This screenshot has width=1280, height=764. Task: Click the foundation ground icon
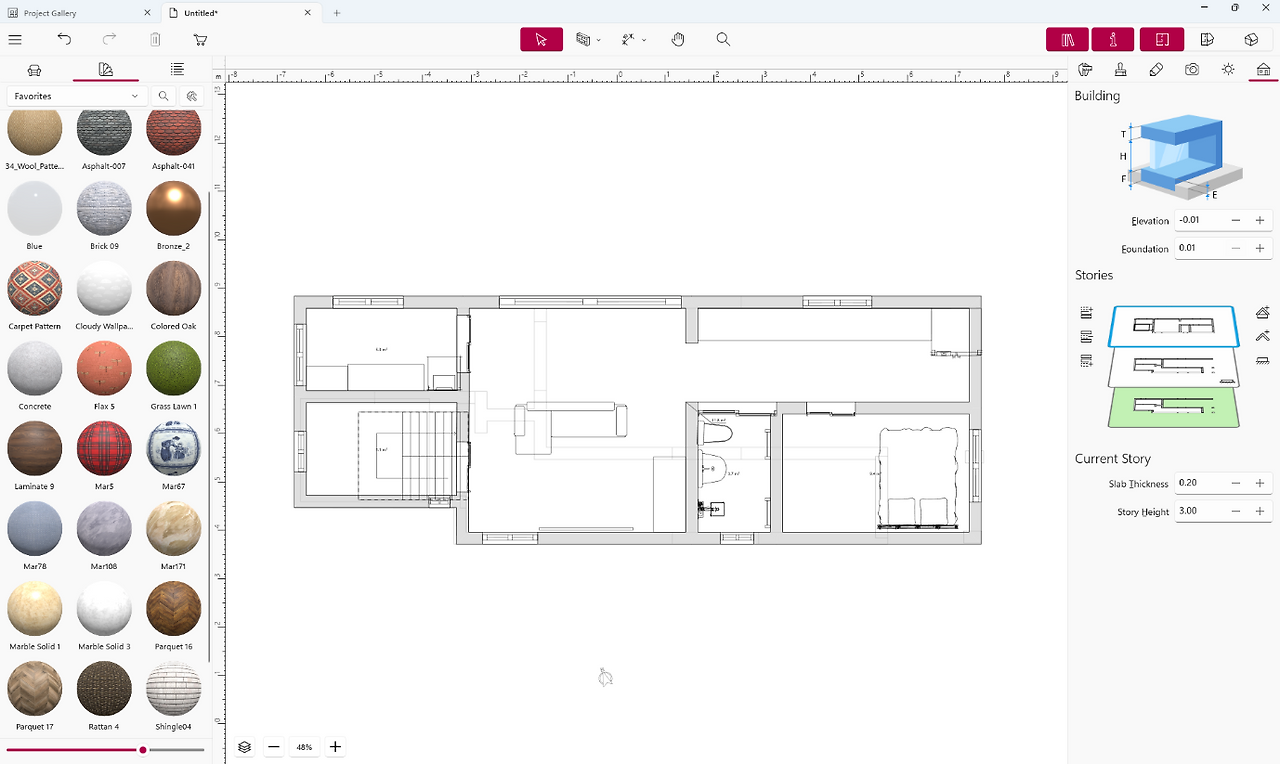pyautogui.click(x=1262, y=360)
